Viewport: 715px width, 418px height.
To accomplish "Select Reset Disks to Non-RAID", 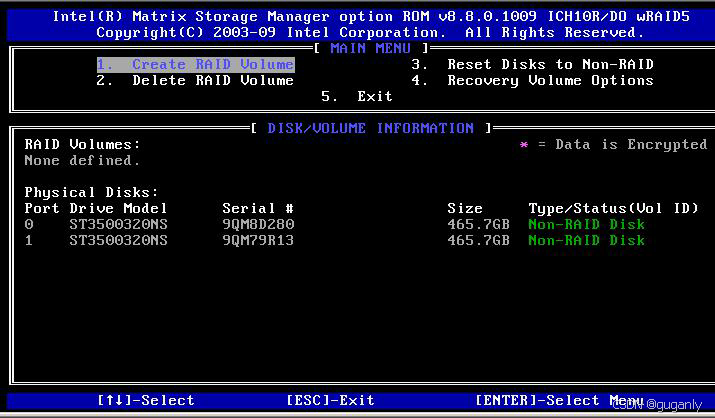I will 533,65.
